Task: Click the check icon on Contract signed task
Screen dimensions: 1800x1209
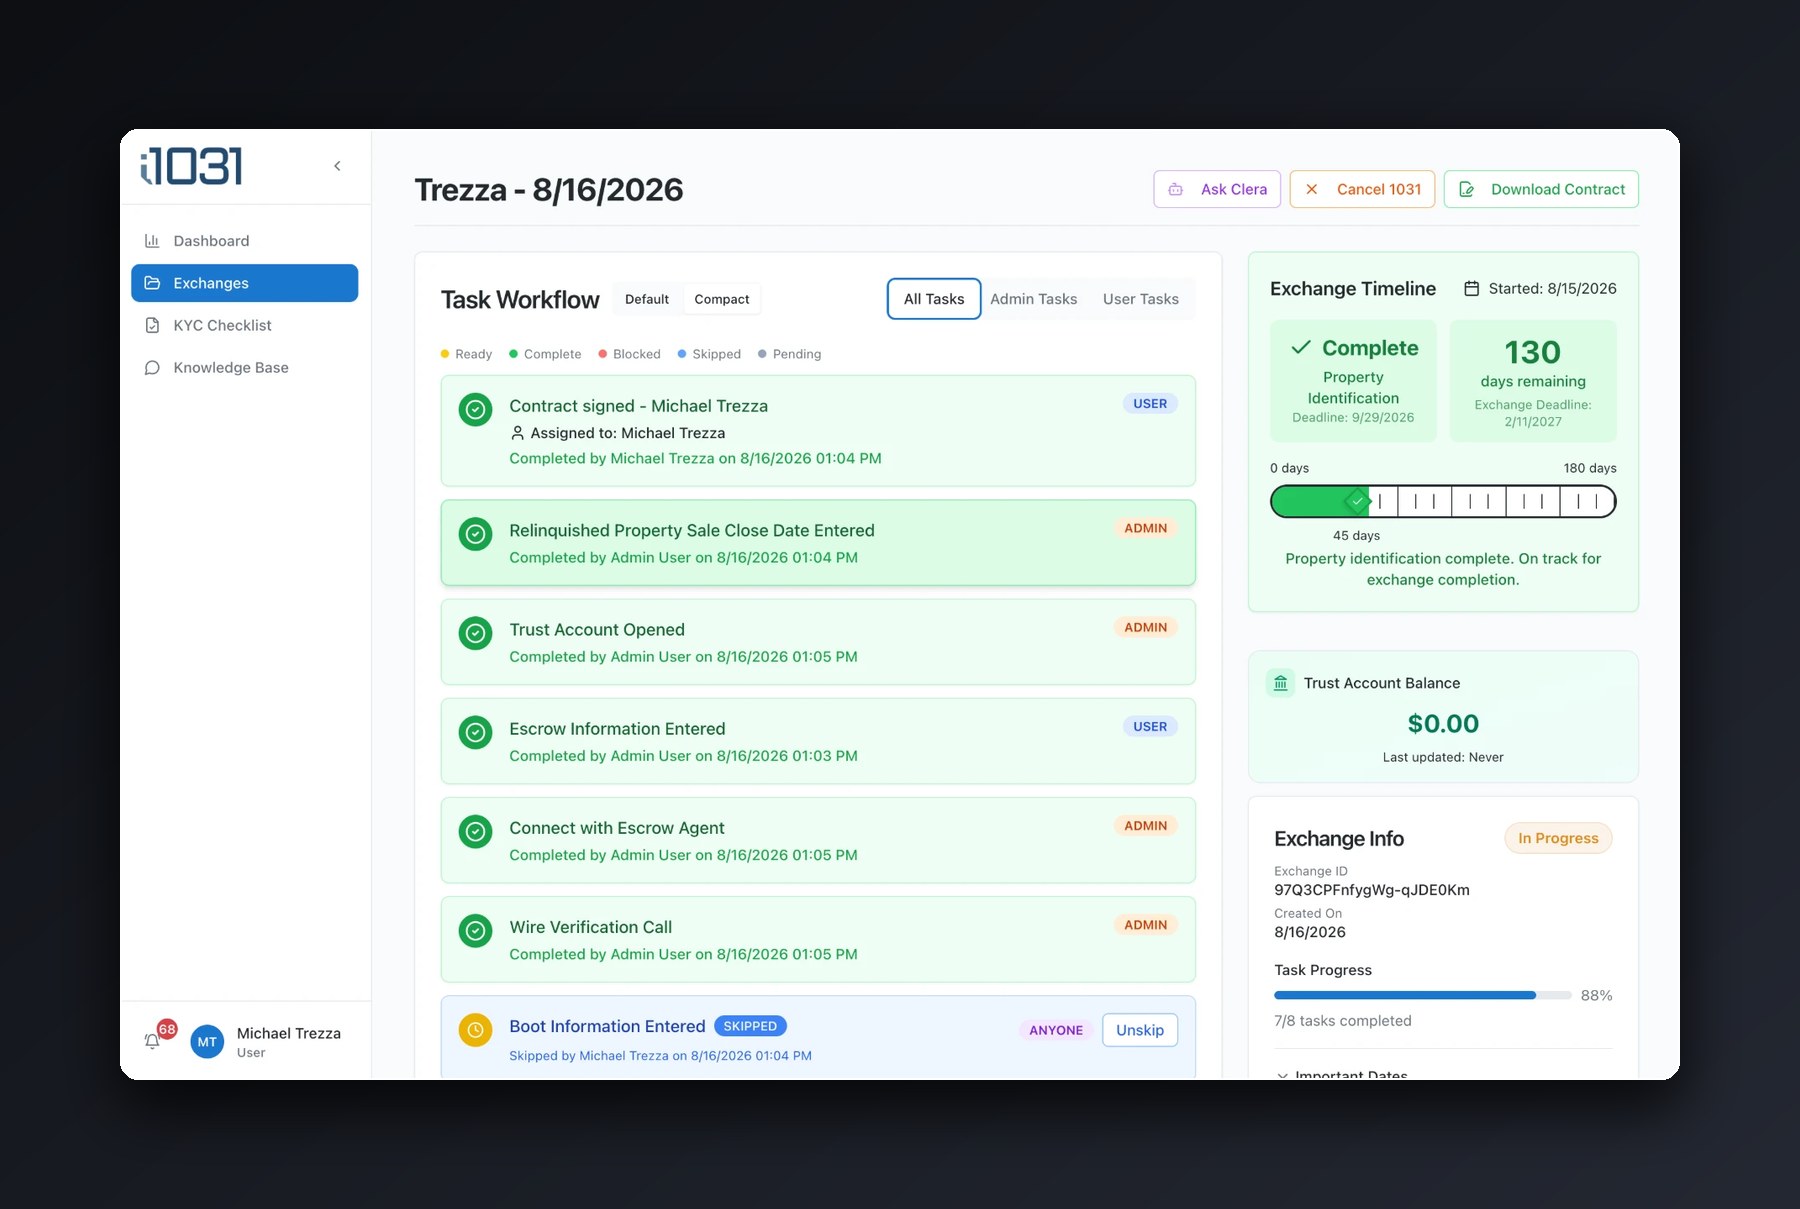Action: [x=476, y=409]
